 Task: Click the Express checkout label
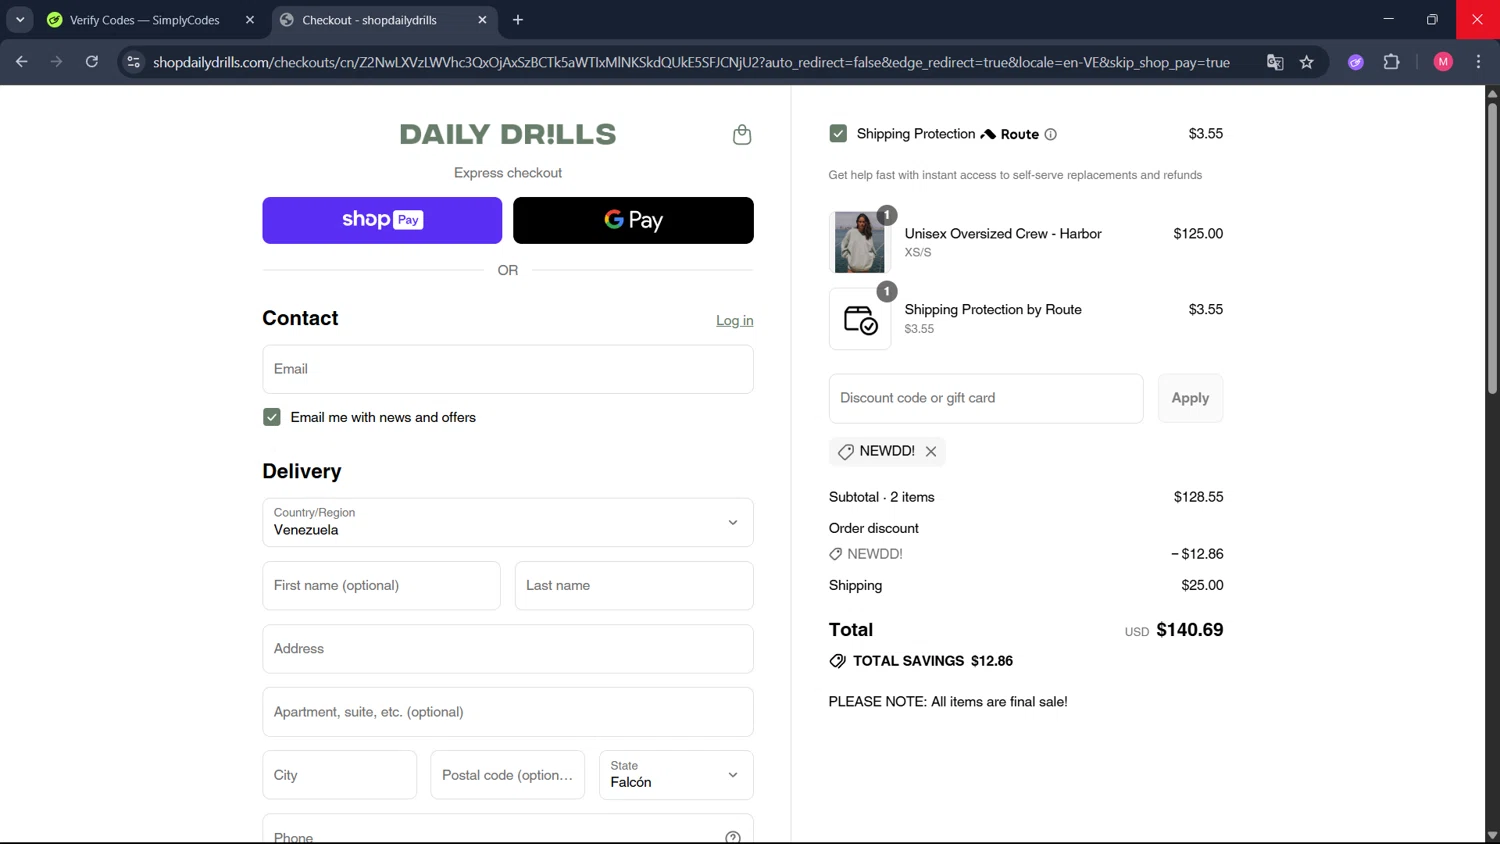[508, 173]
